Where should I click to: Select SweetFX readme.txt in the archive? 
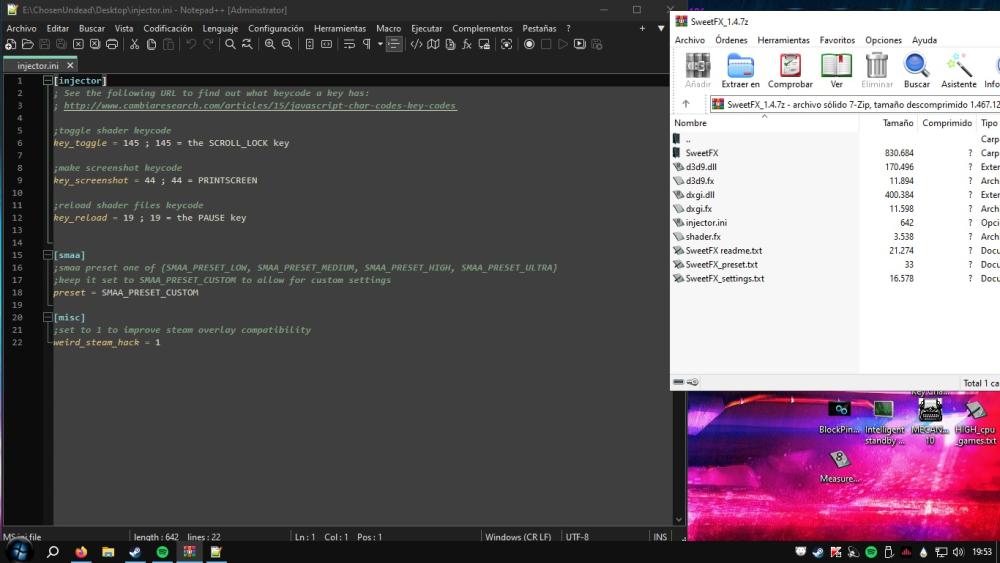723,251
